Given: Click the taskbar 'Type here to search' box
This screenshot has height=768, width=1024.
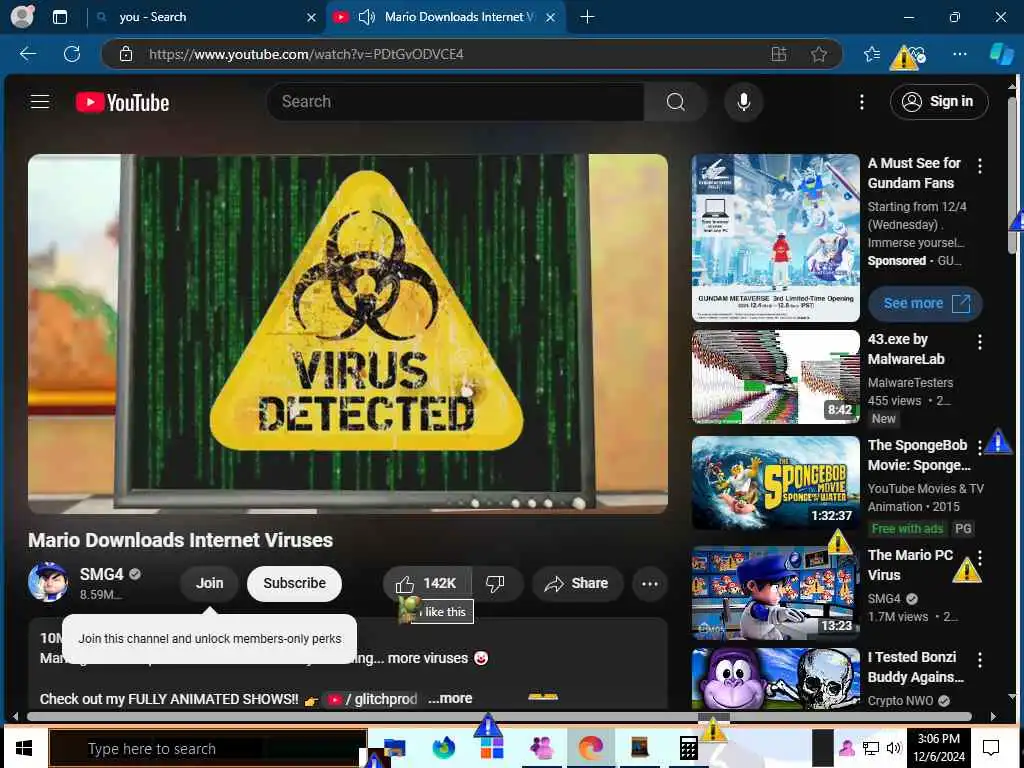Looking at the screenshot, I should (208, 748).
